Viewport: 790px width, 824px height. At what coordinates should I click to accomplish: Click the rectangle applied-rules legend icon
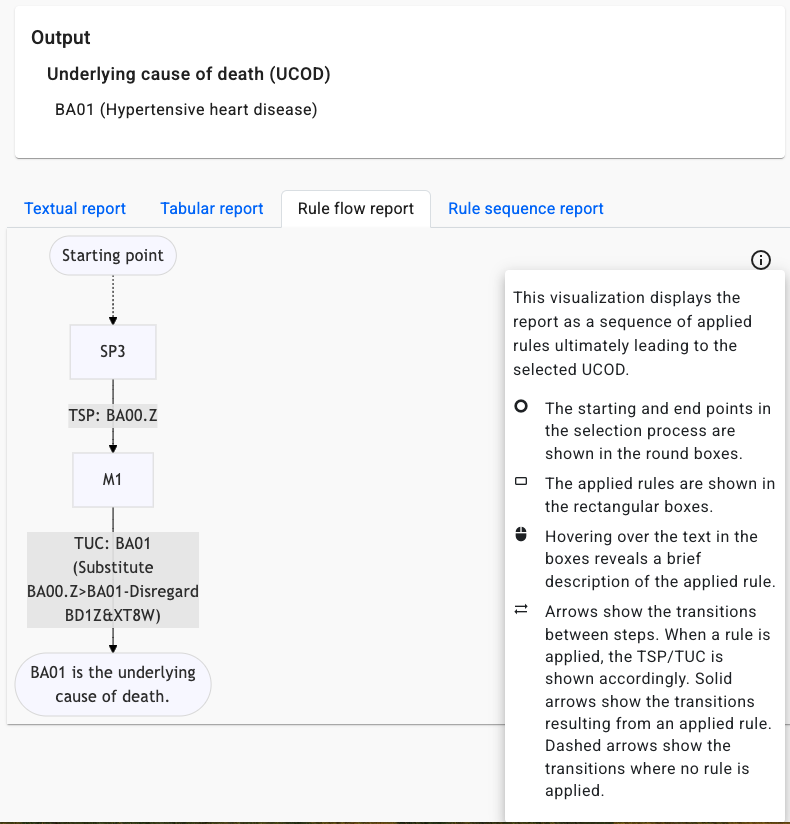[520, 482]
